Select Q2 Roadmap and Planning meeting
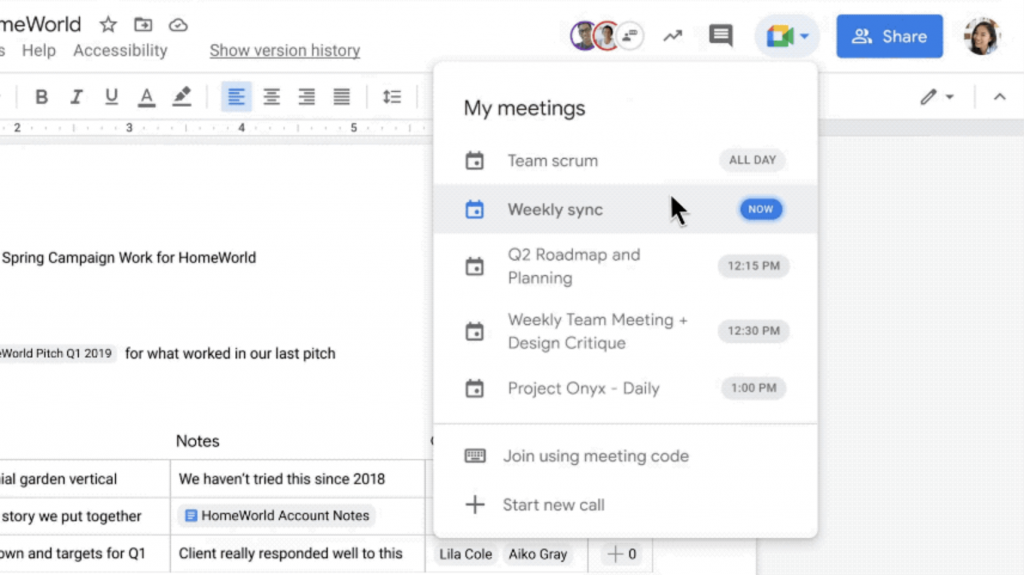1024x575 pixels. coord(625,266)
